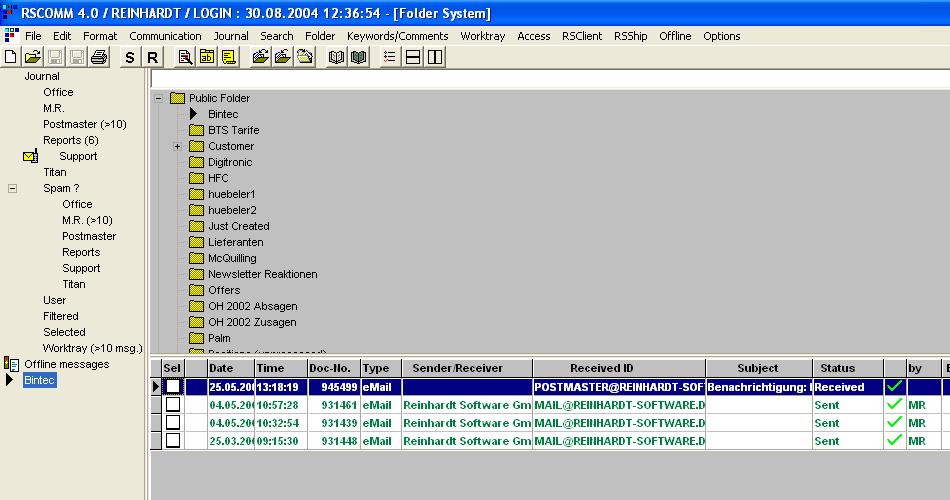Tick the checkbox for document 945499
Screen dimensions: 950x500
[x=173, y=387]
